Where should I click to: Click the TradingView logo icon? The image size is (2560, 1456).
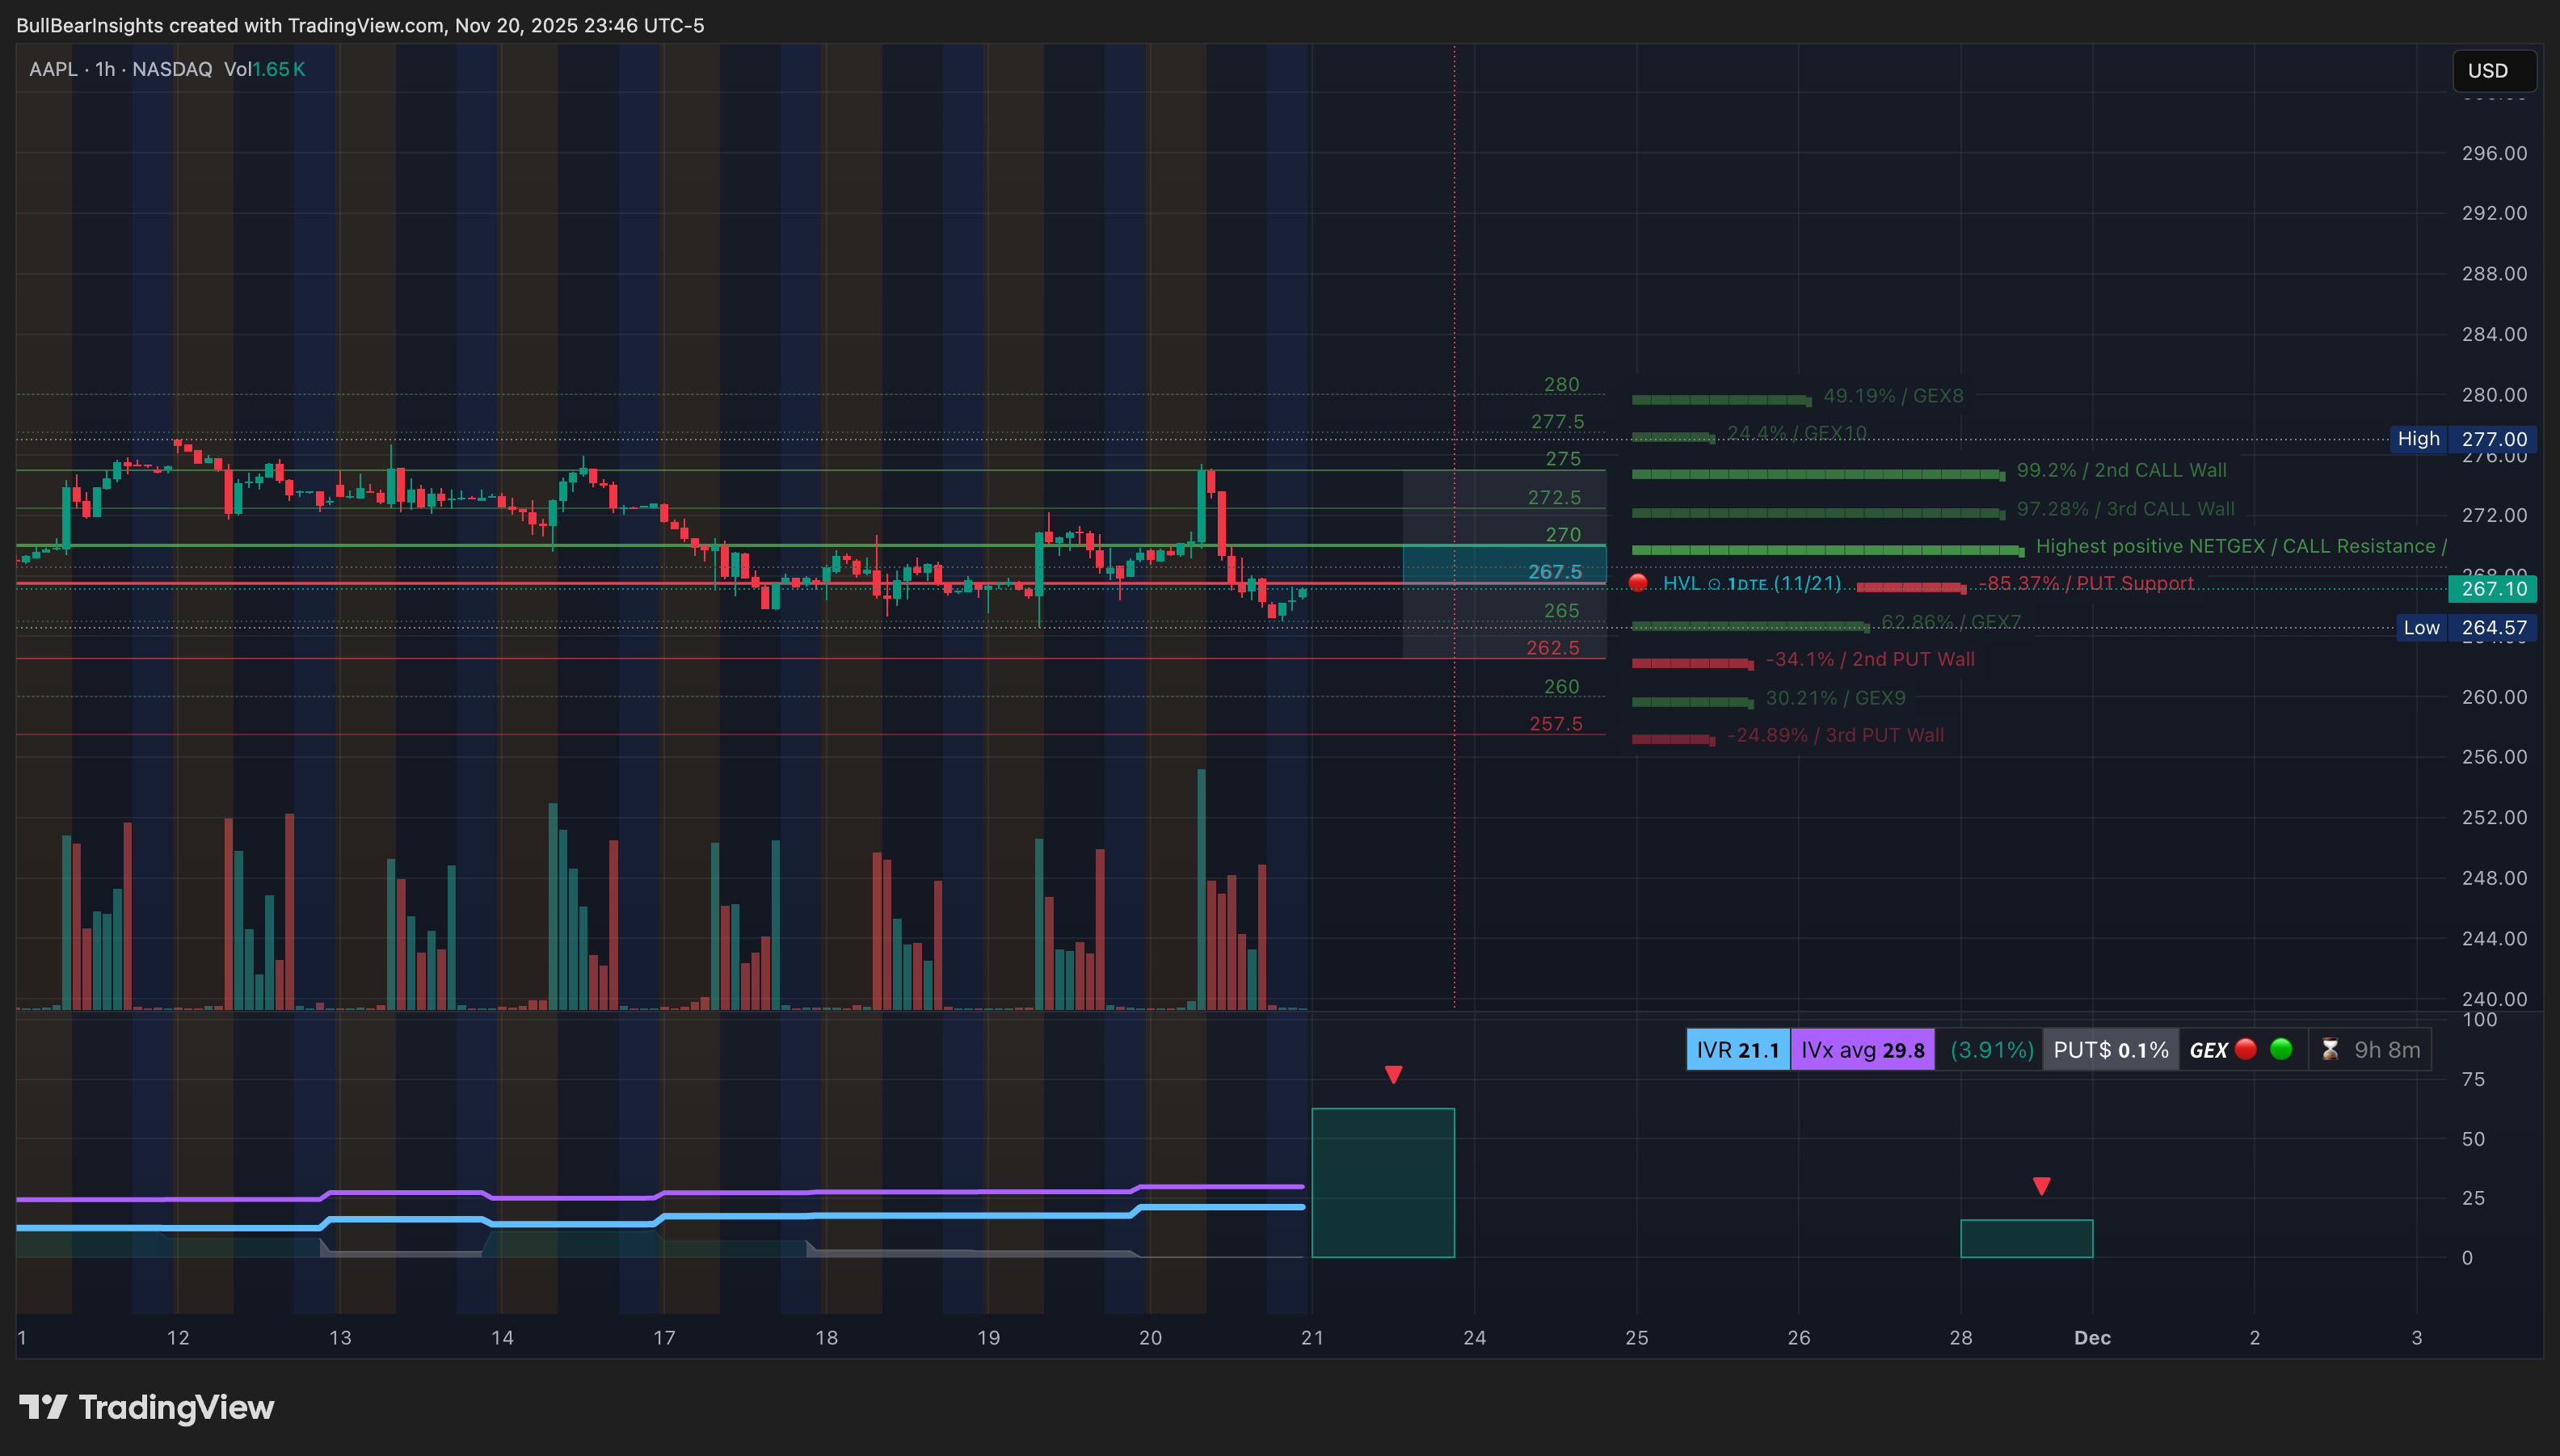43,1407
